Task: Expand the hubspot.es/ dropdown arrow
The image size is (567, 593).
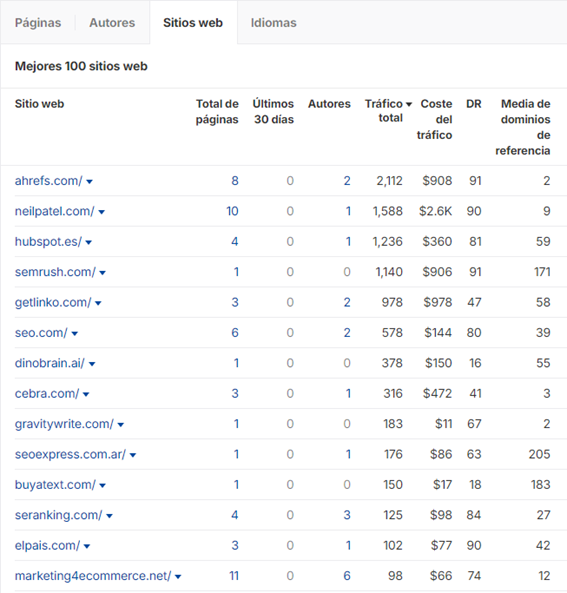Action: [89, 242]
